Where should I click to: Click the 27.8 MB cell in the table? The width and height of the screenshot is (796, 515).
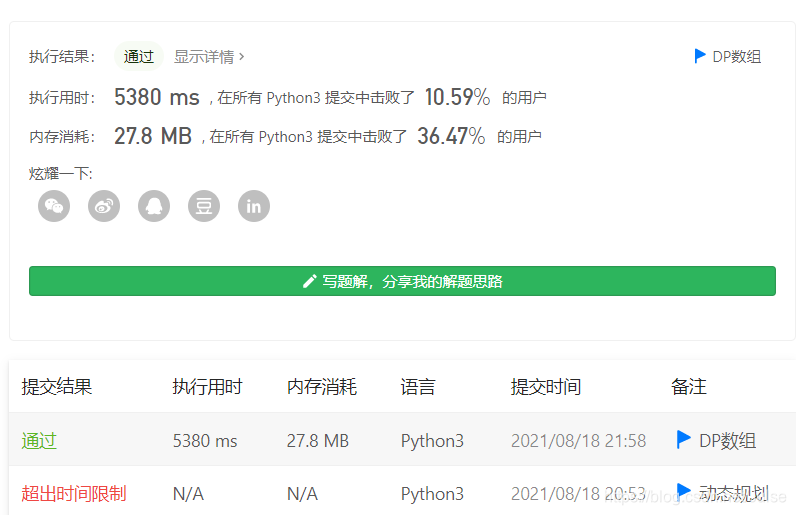[318, 441]
